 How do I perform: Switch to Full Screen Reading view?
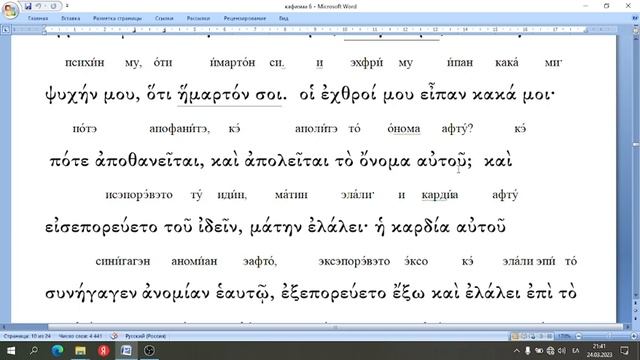524,336
